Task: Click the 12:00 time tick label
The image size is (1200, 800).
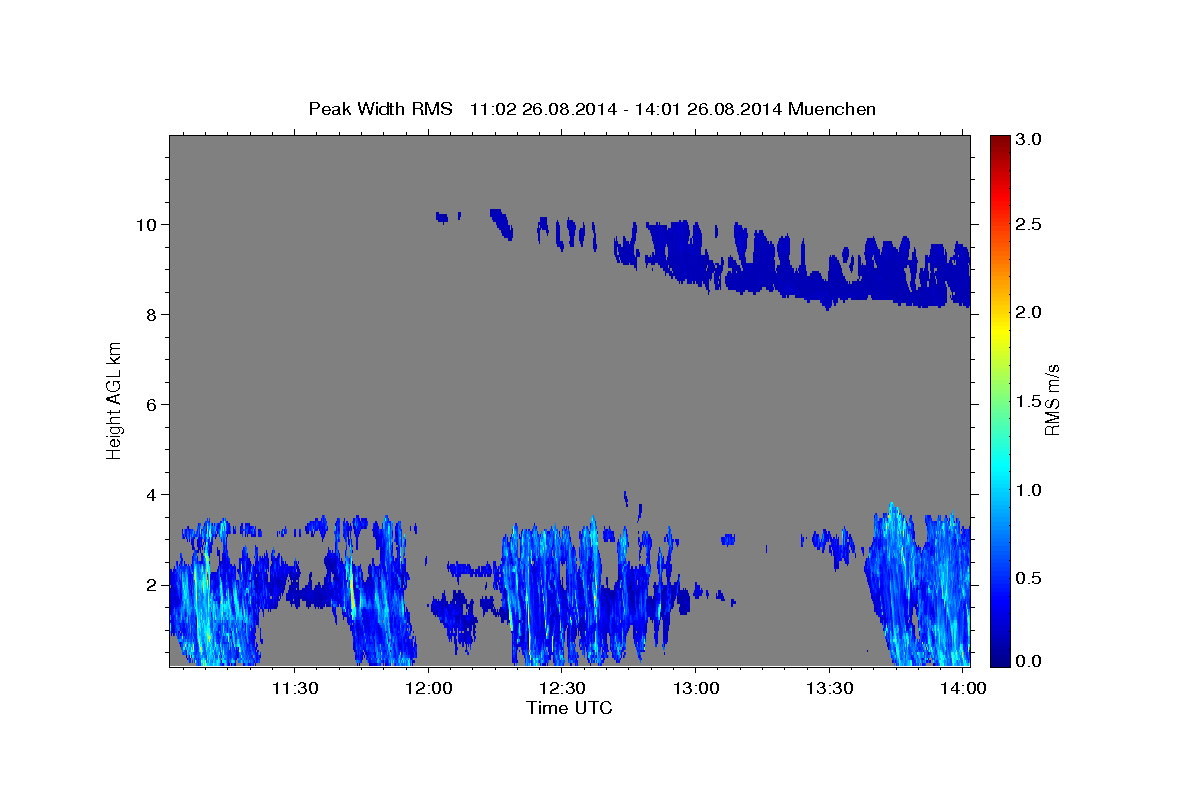Action: click(429, 688)
